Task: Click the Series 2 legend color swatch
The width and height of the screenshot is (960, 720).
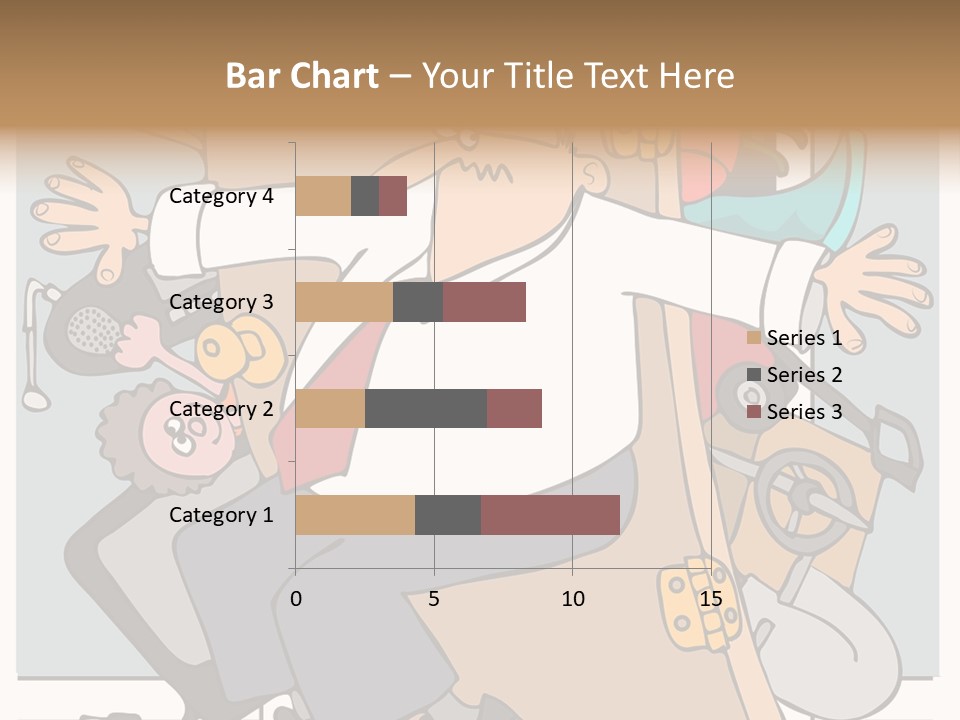Action: [x=753, y=375]
